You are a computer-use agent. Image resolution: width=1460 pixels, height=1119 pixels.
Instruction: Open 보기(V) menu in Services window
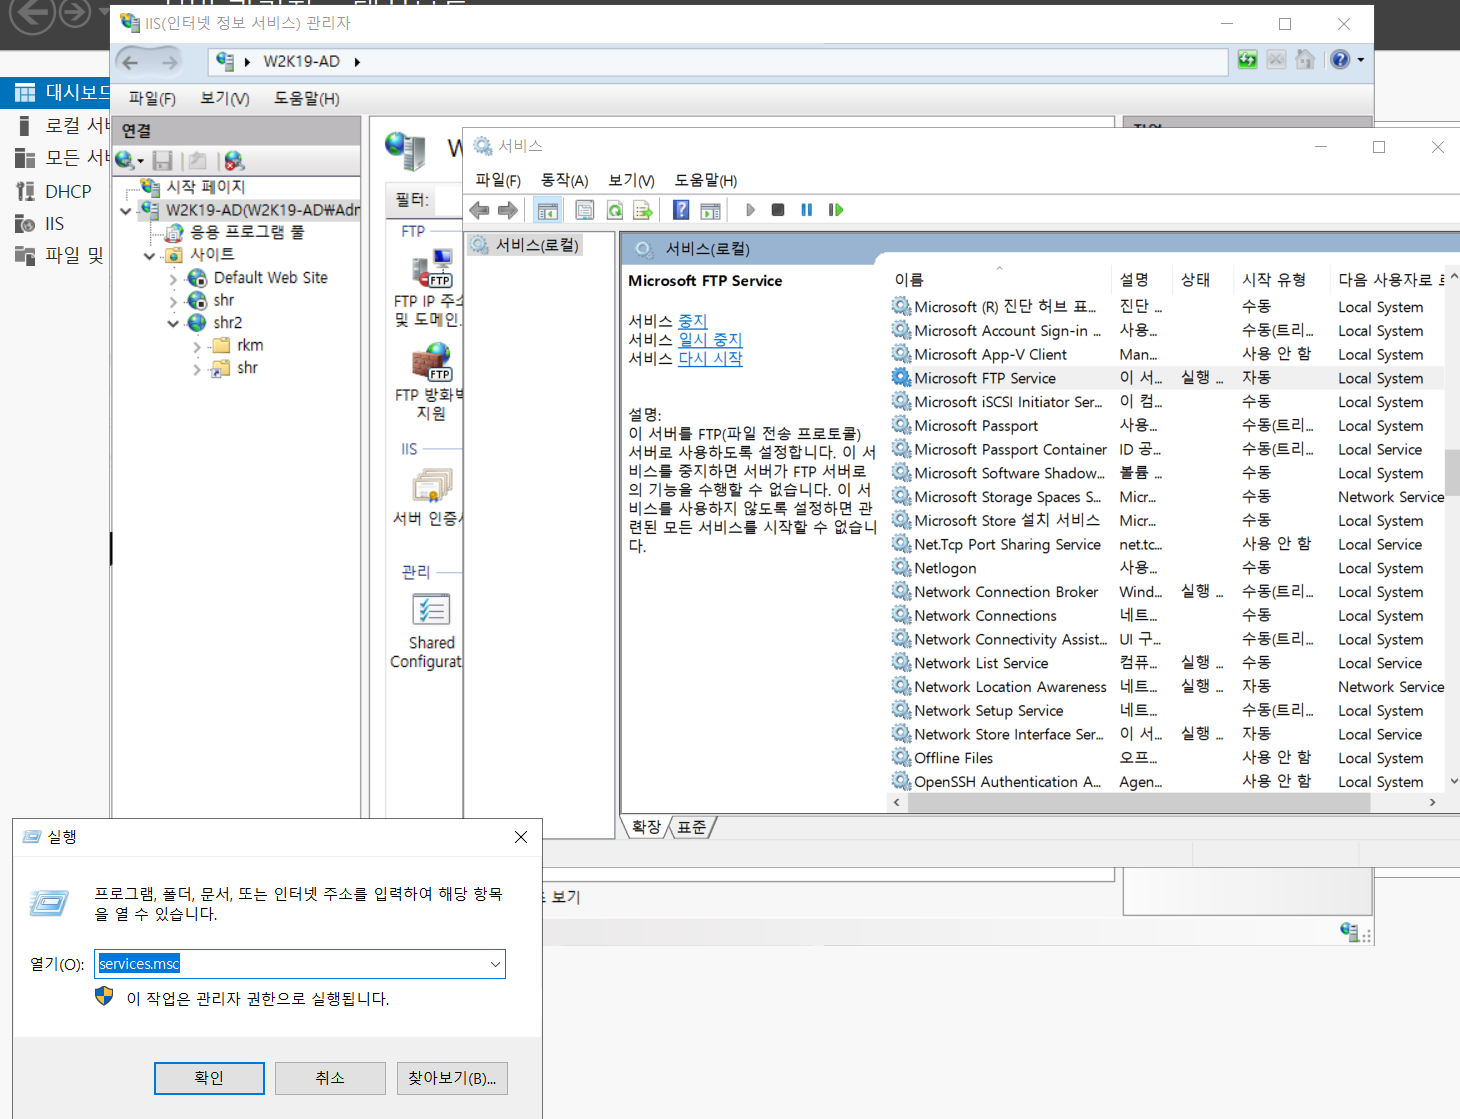632,180
